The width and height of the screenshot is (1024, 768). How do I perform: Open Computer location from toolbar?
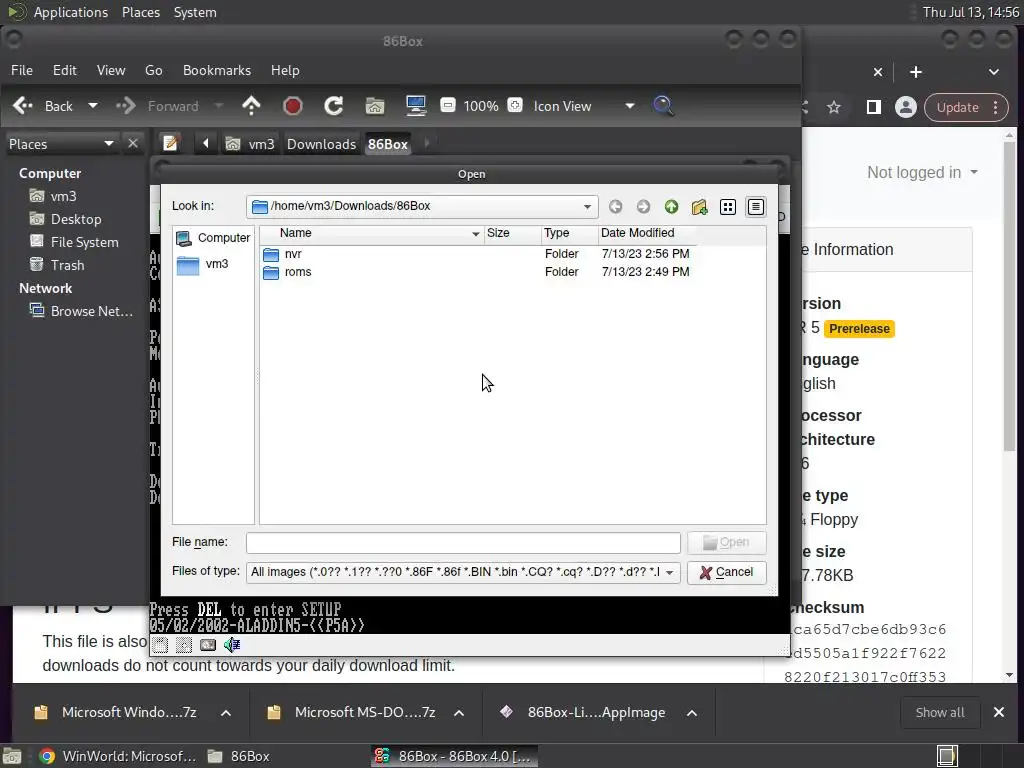click(x=416, y=106)
